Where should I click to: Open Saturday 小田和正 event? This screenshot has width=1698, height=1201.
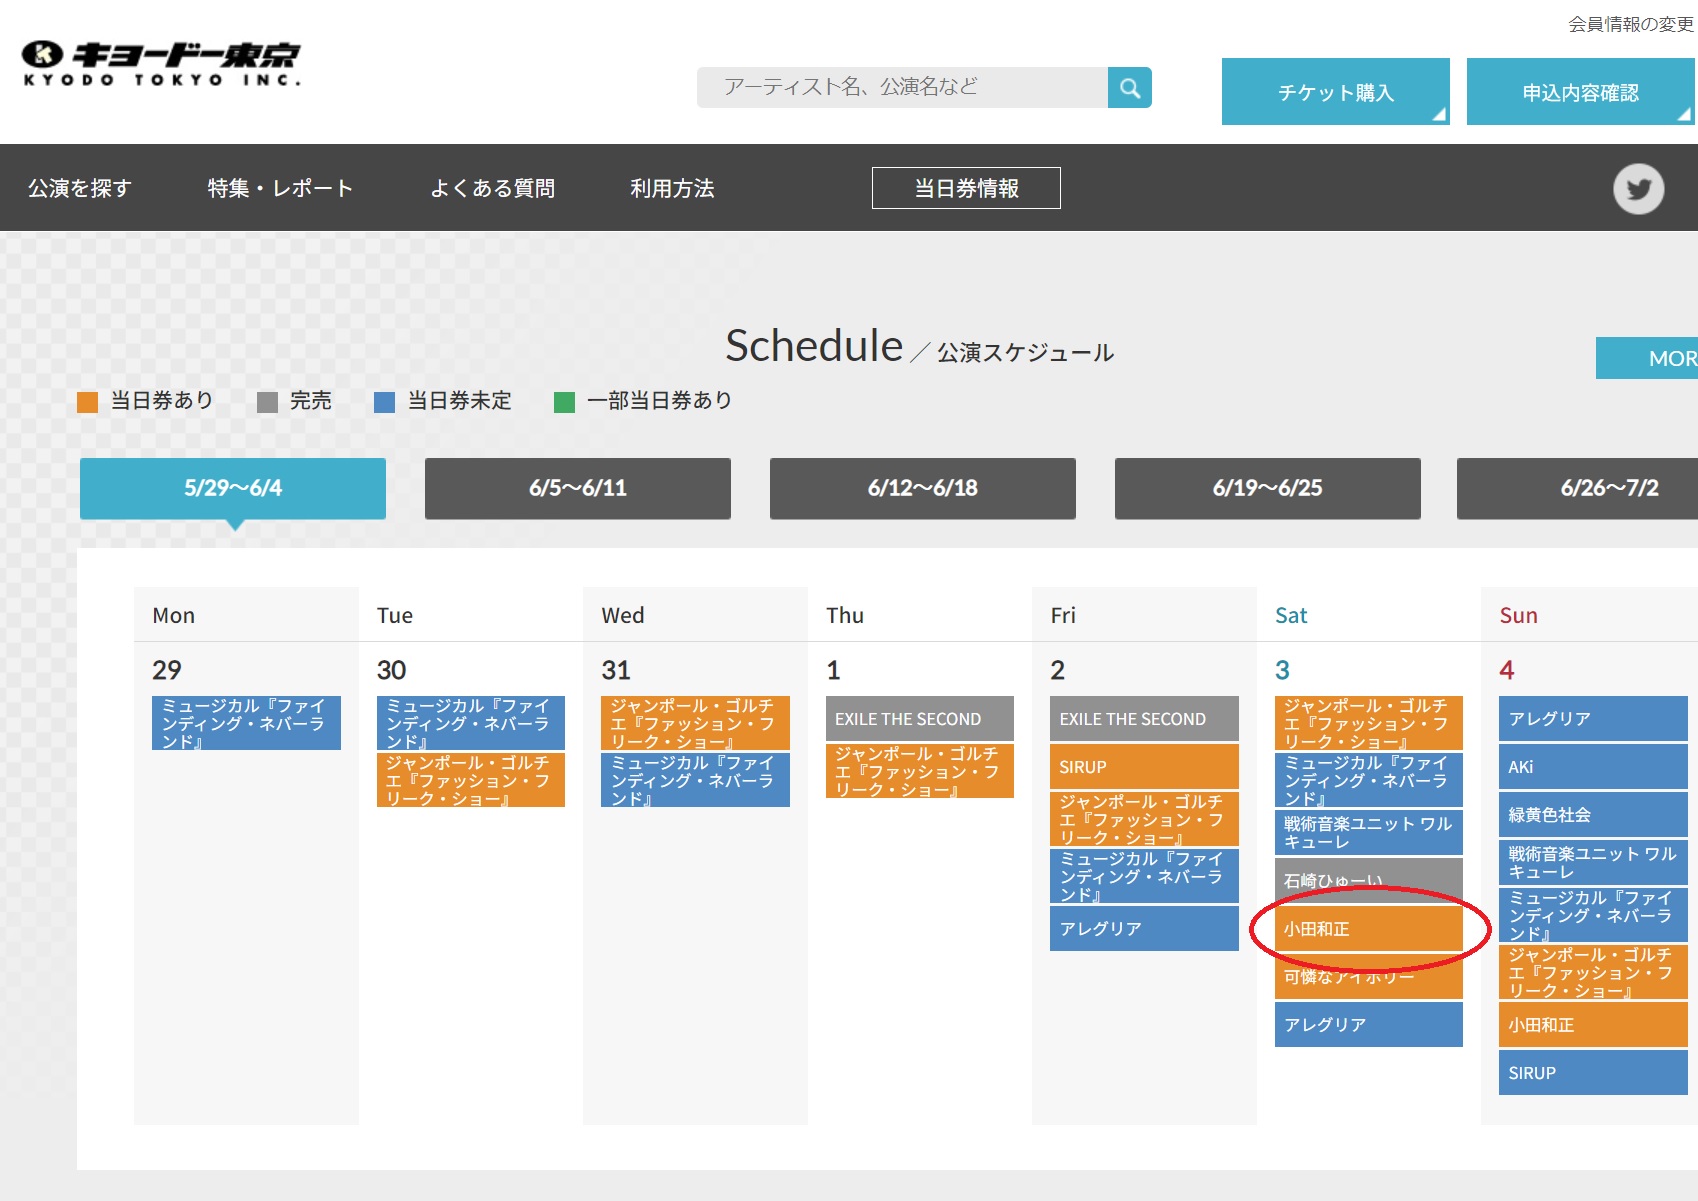1369,929
